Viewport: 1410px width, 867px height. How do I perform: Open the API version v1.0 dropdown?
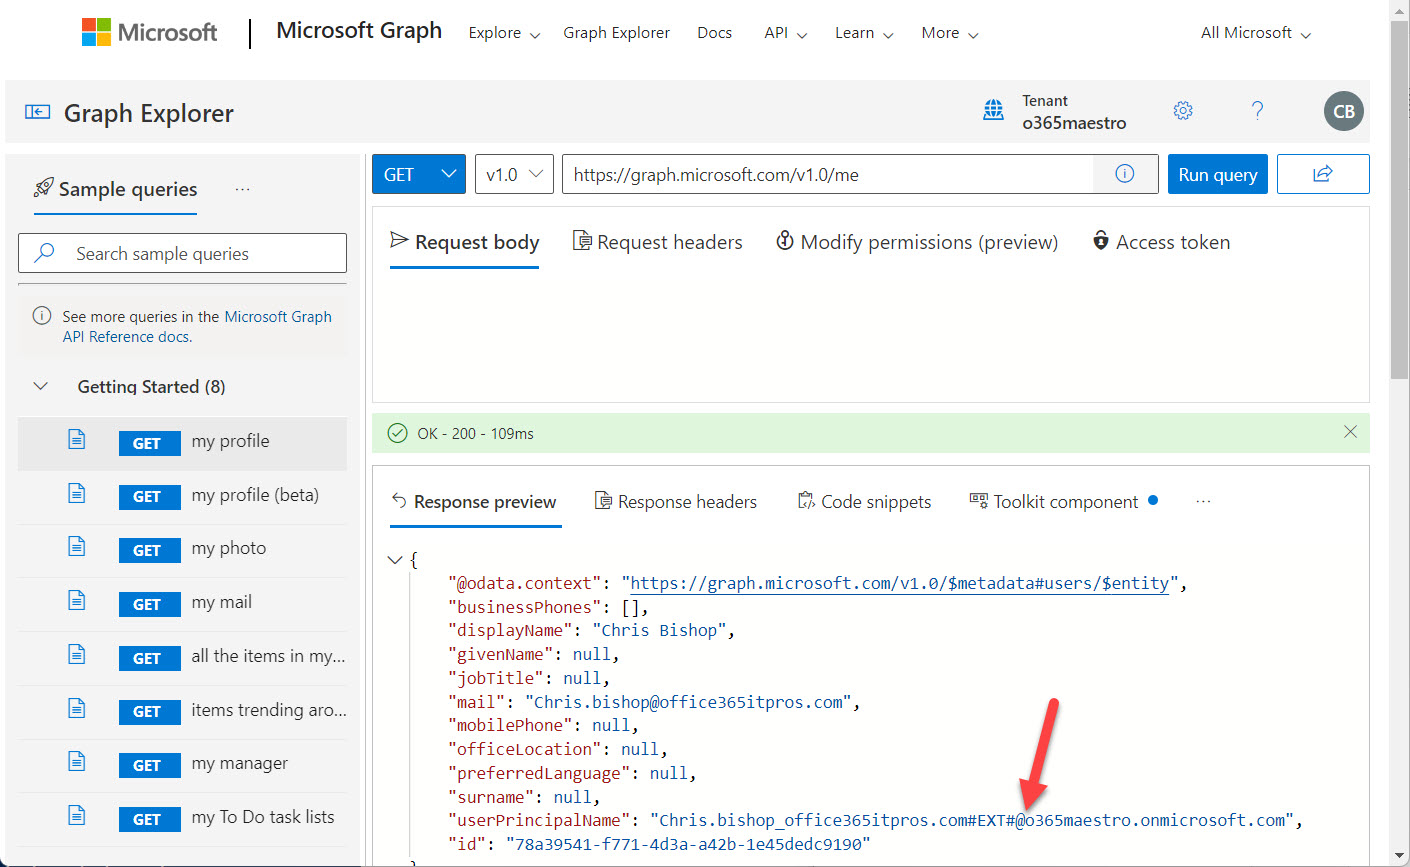514,174
